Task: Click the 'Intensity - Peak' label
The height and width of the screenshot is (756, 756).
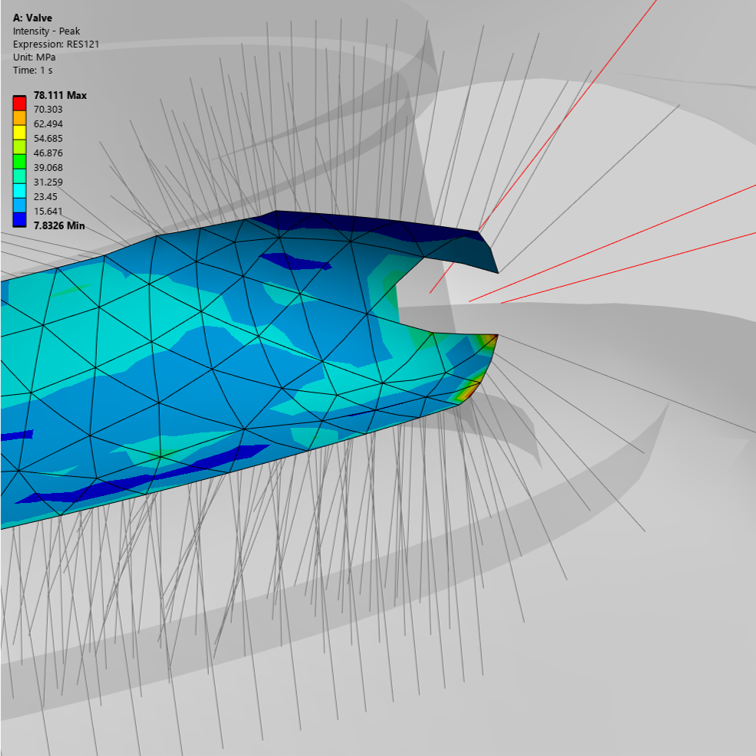Action: 46,31
